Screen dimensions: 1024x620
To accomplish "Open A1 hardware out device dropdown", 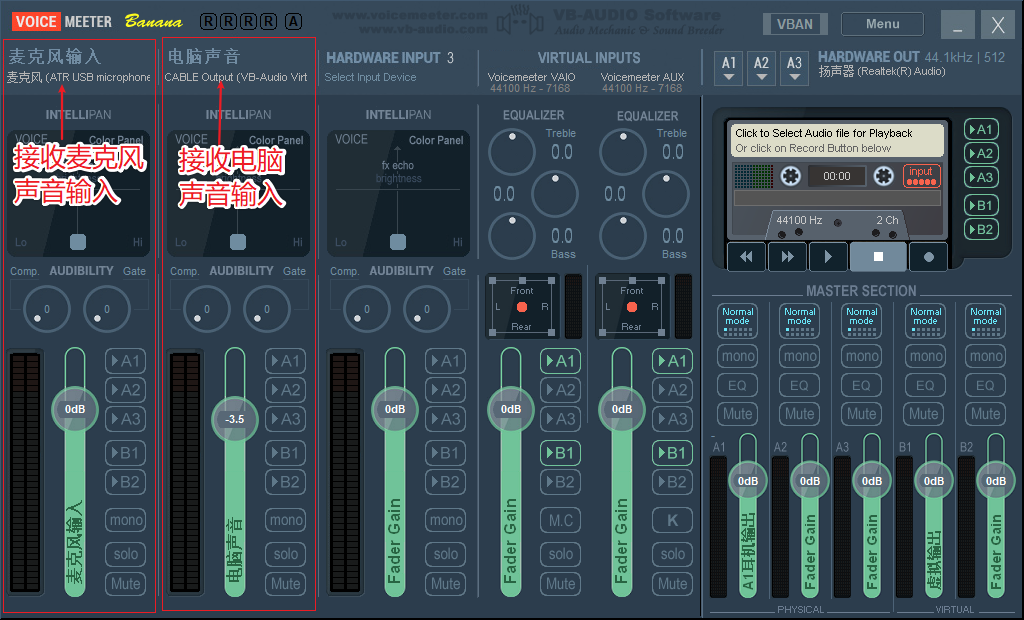I will (729, 69).
